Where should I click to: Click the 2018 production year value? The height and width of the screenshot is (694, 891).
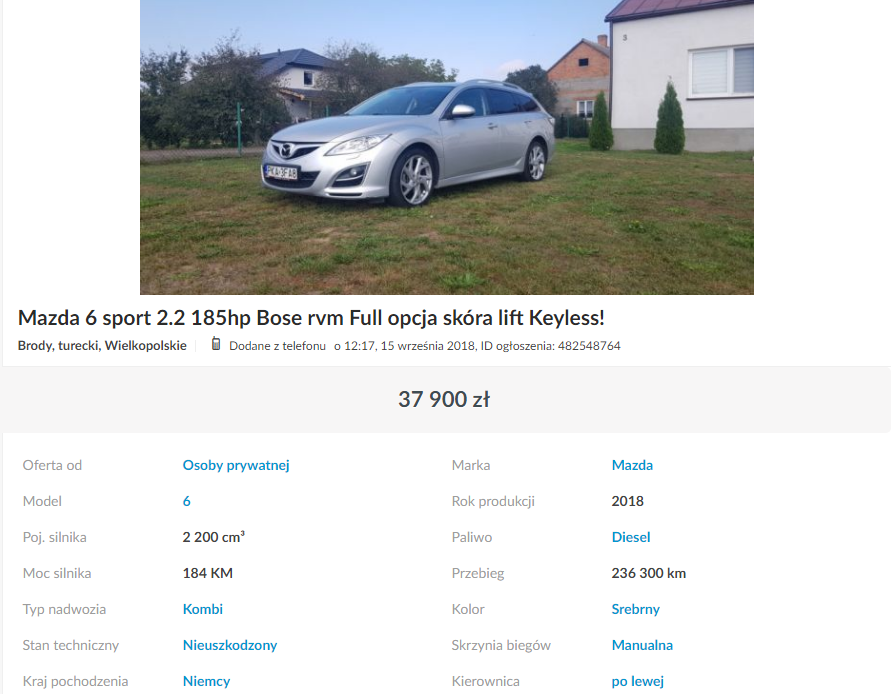tap(627, 501)
